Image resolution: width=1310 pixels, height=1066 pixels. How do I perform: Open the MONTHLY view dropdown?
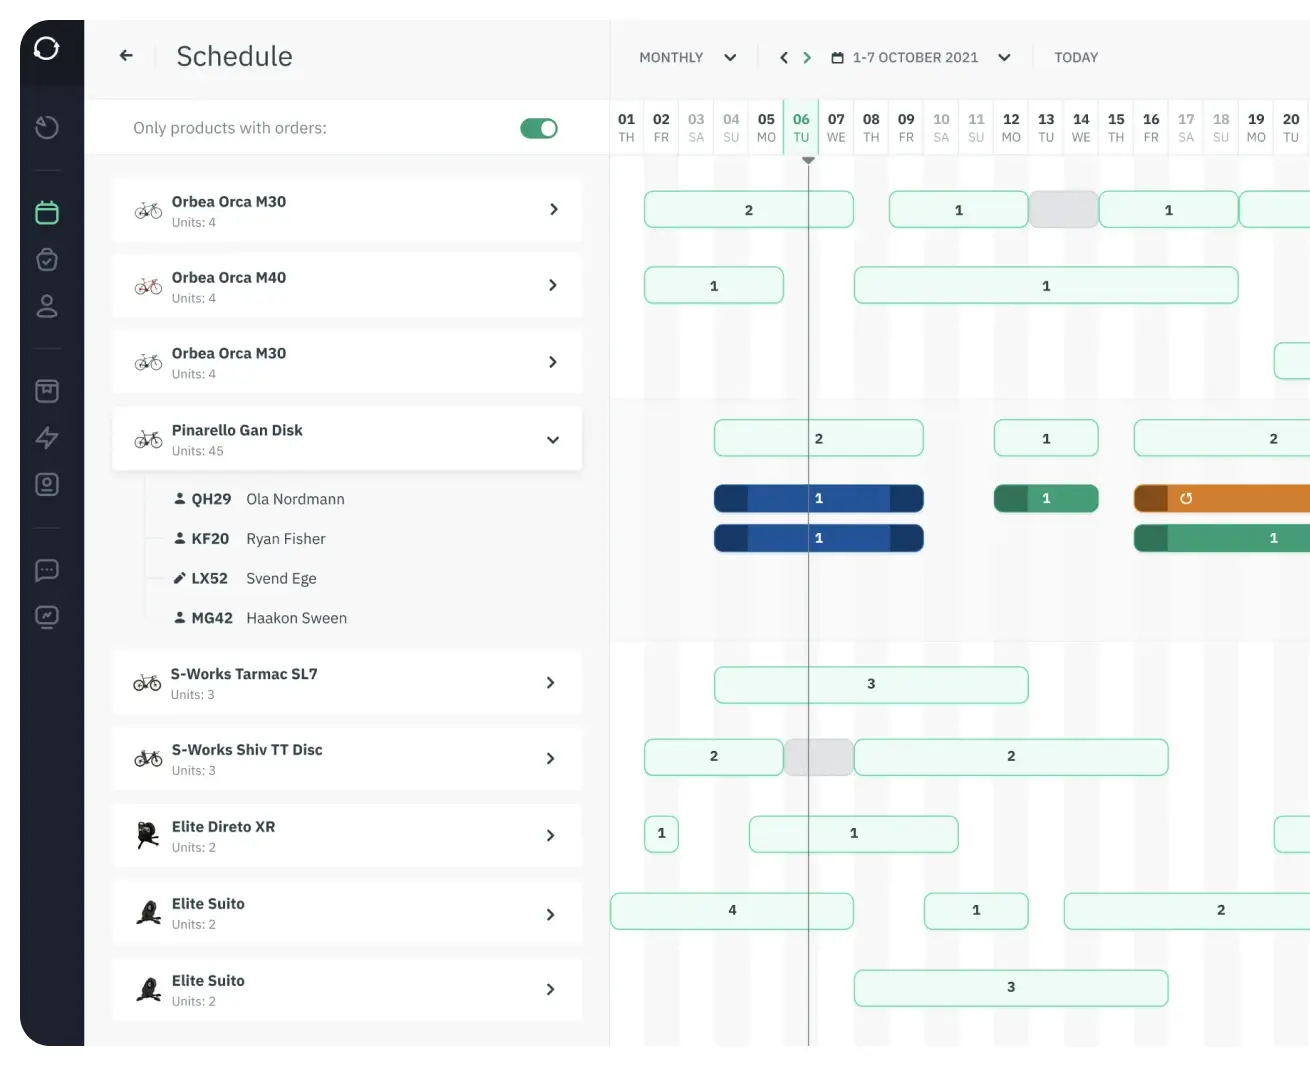click(687, 58)
